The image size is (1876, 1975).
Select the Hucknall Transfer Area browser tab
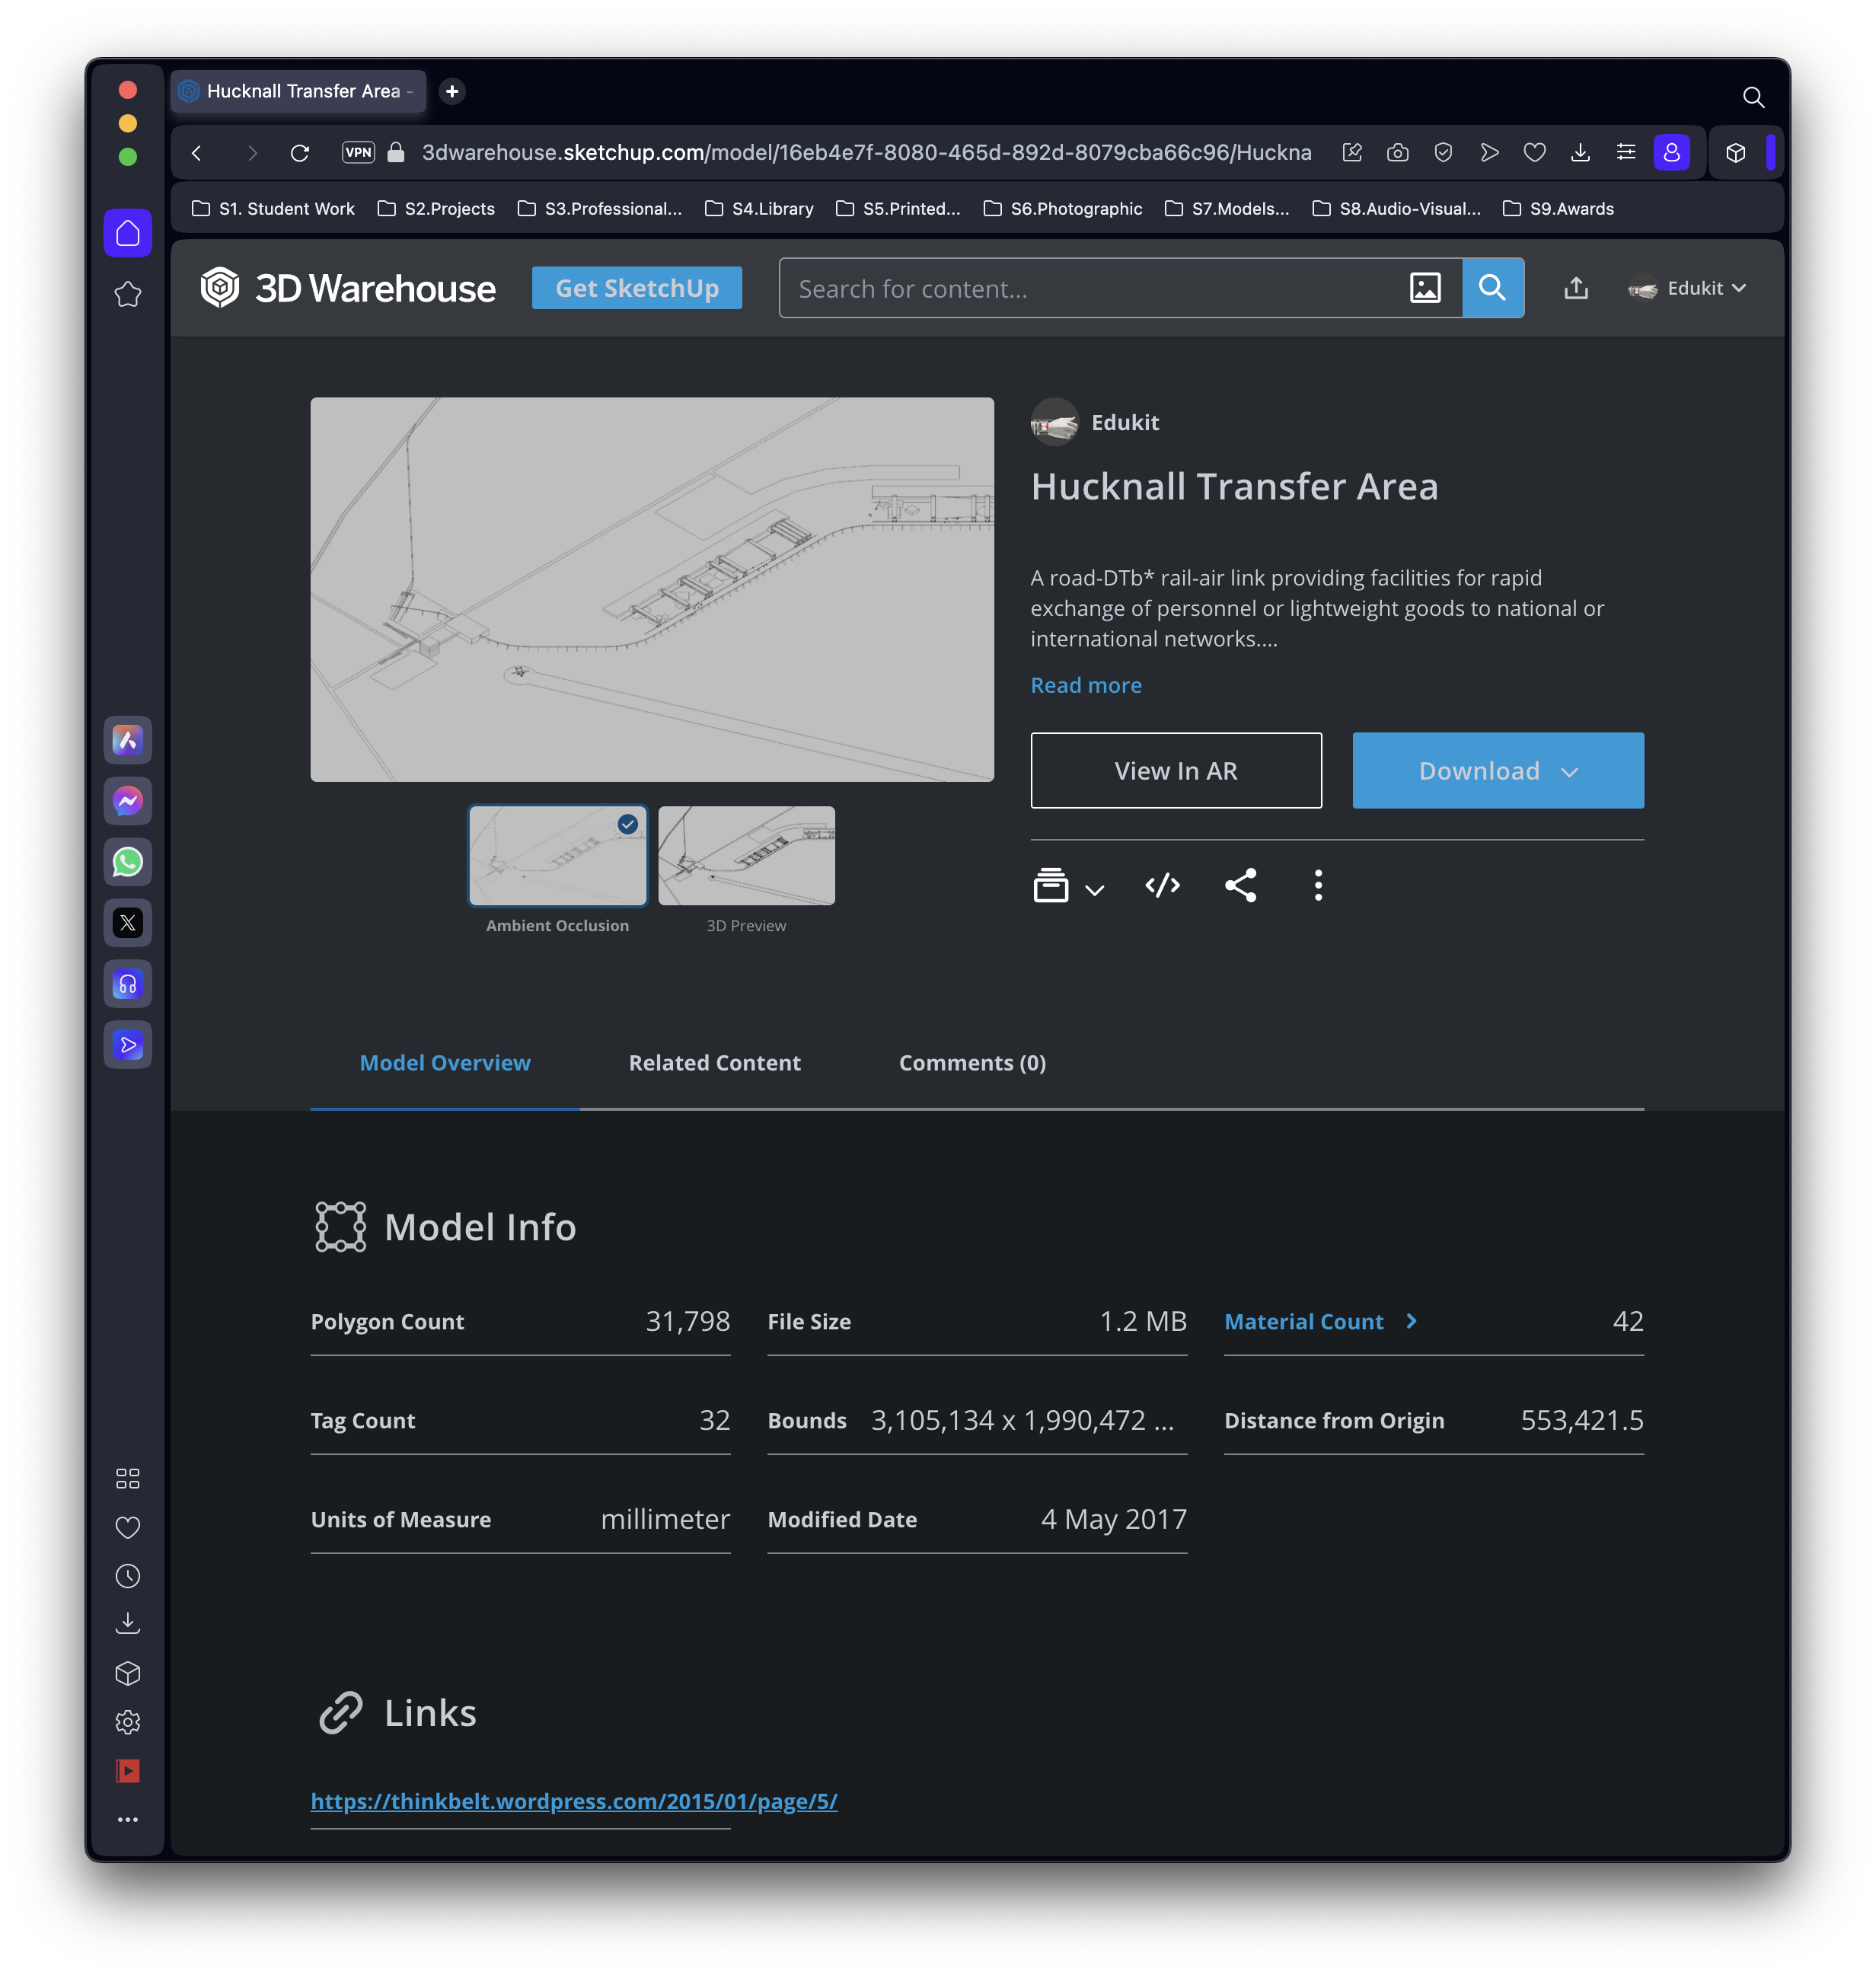tap(298, 91)
